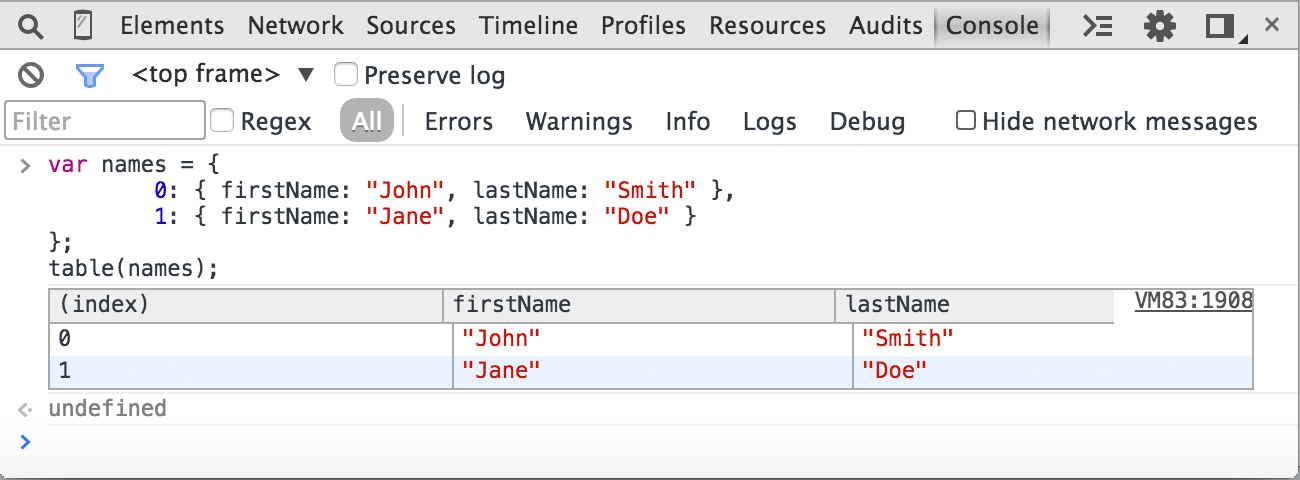The height and width of the screenshot is (480, 1300).
Task: Open DevTools settings gear
Action: (x=1159, y=26)
